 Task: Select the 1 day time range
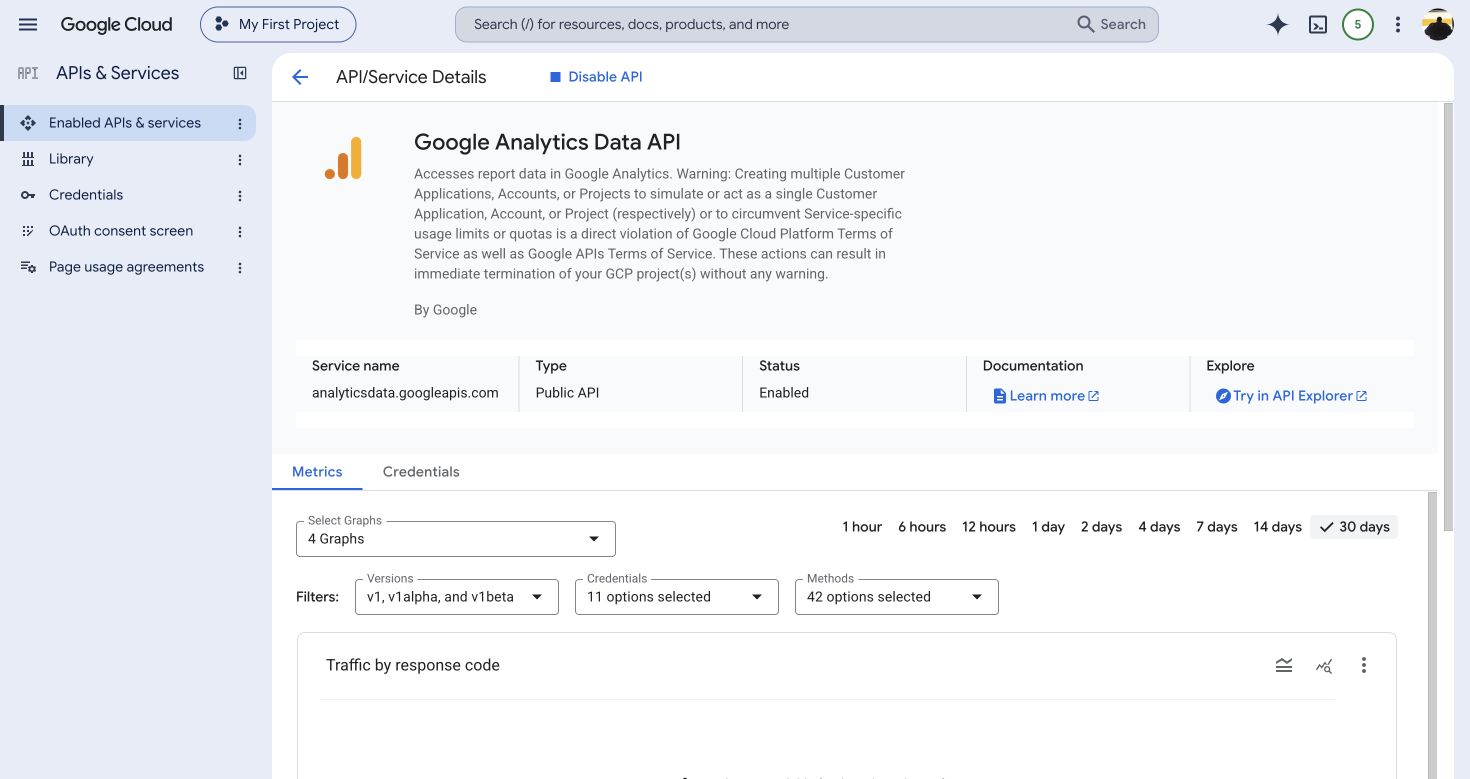1048,527
